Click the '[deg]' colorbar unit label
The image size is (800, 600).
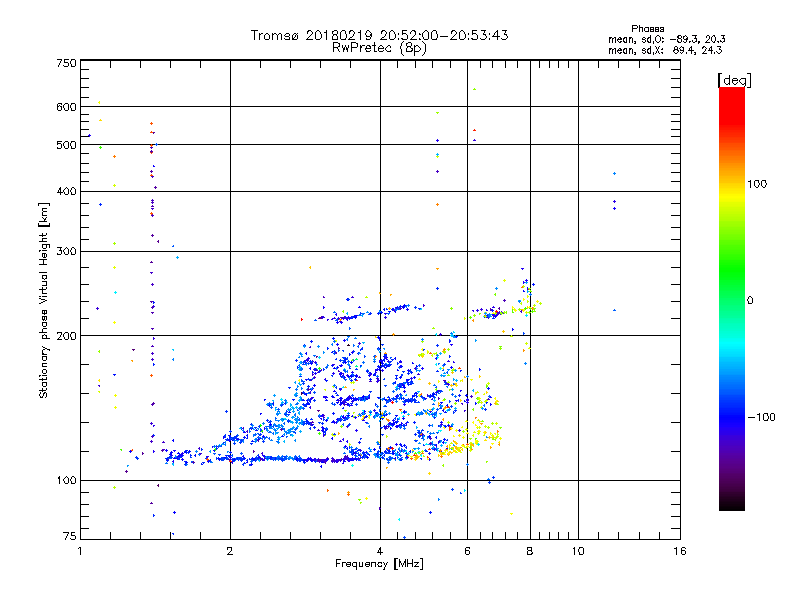(734, 80)
